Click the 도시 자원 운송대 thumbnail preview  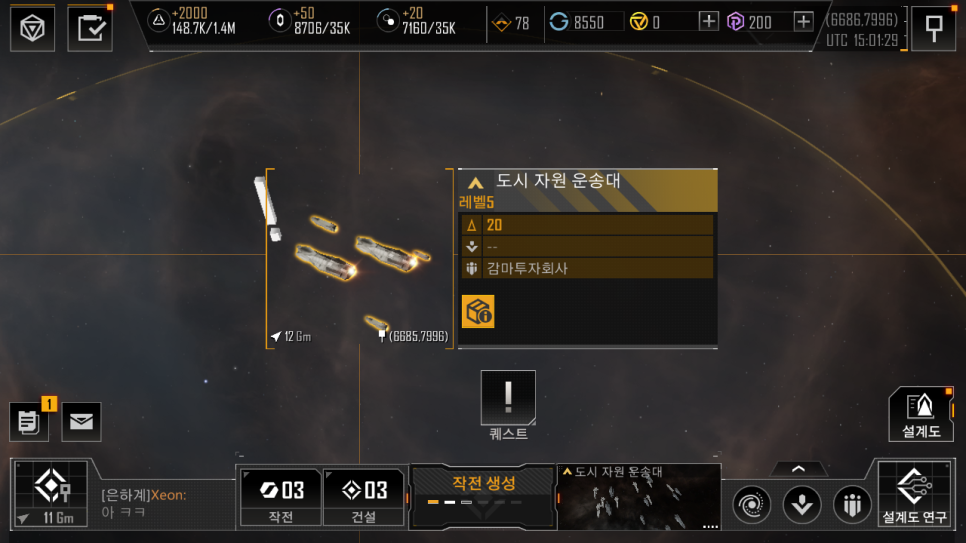click(639, 497)
